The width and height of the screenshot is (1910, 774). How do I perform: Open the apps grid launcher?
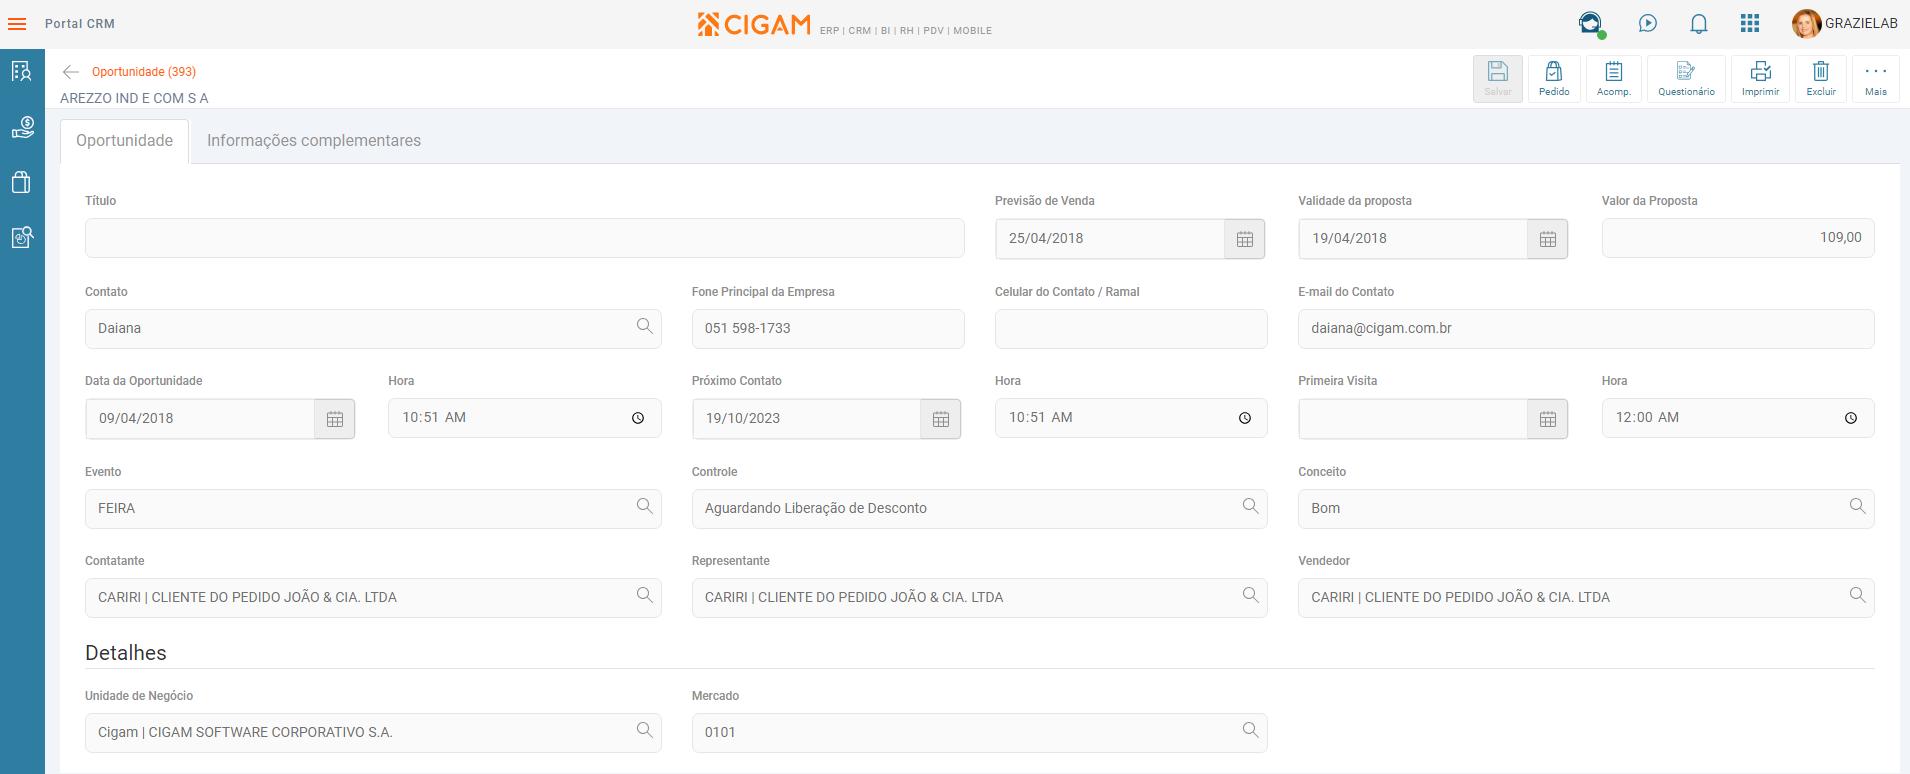click(1750, 23)
